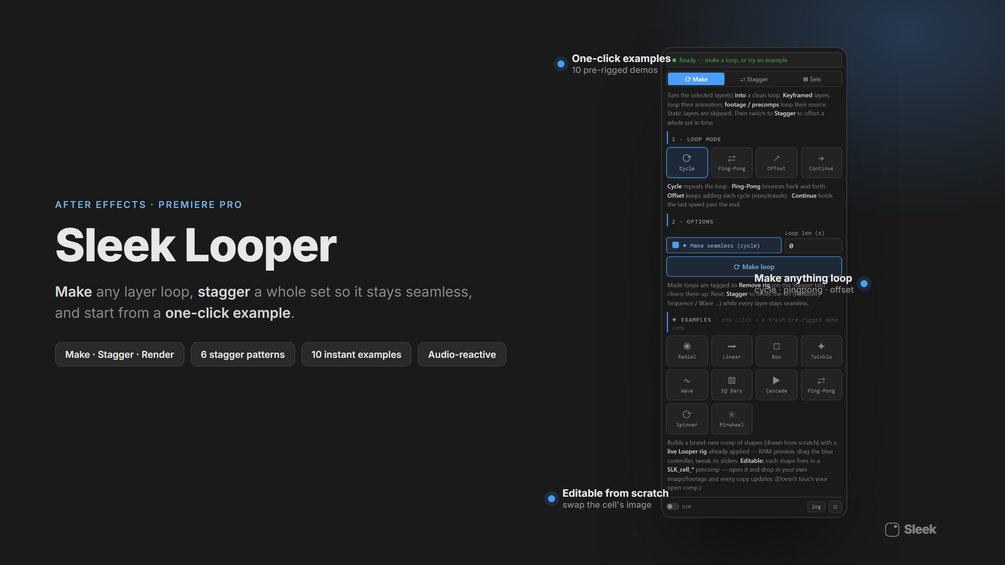The height and width of the screenshot is (565, 1005).
Task: Create the Wave example
Action: pyautogui.click(x=686, y=384)
